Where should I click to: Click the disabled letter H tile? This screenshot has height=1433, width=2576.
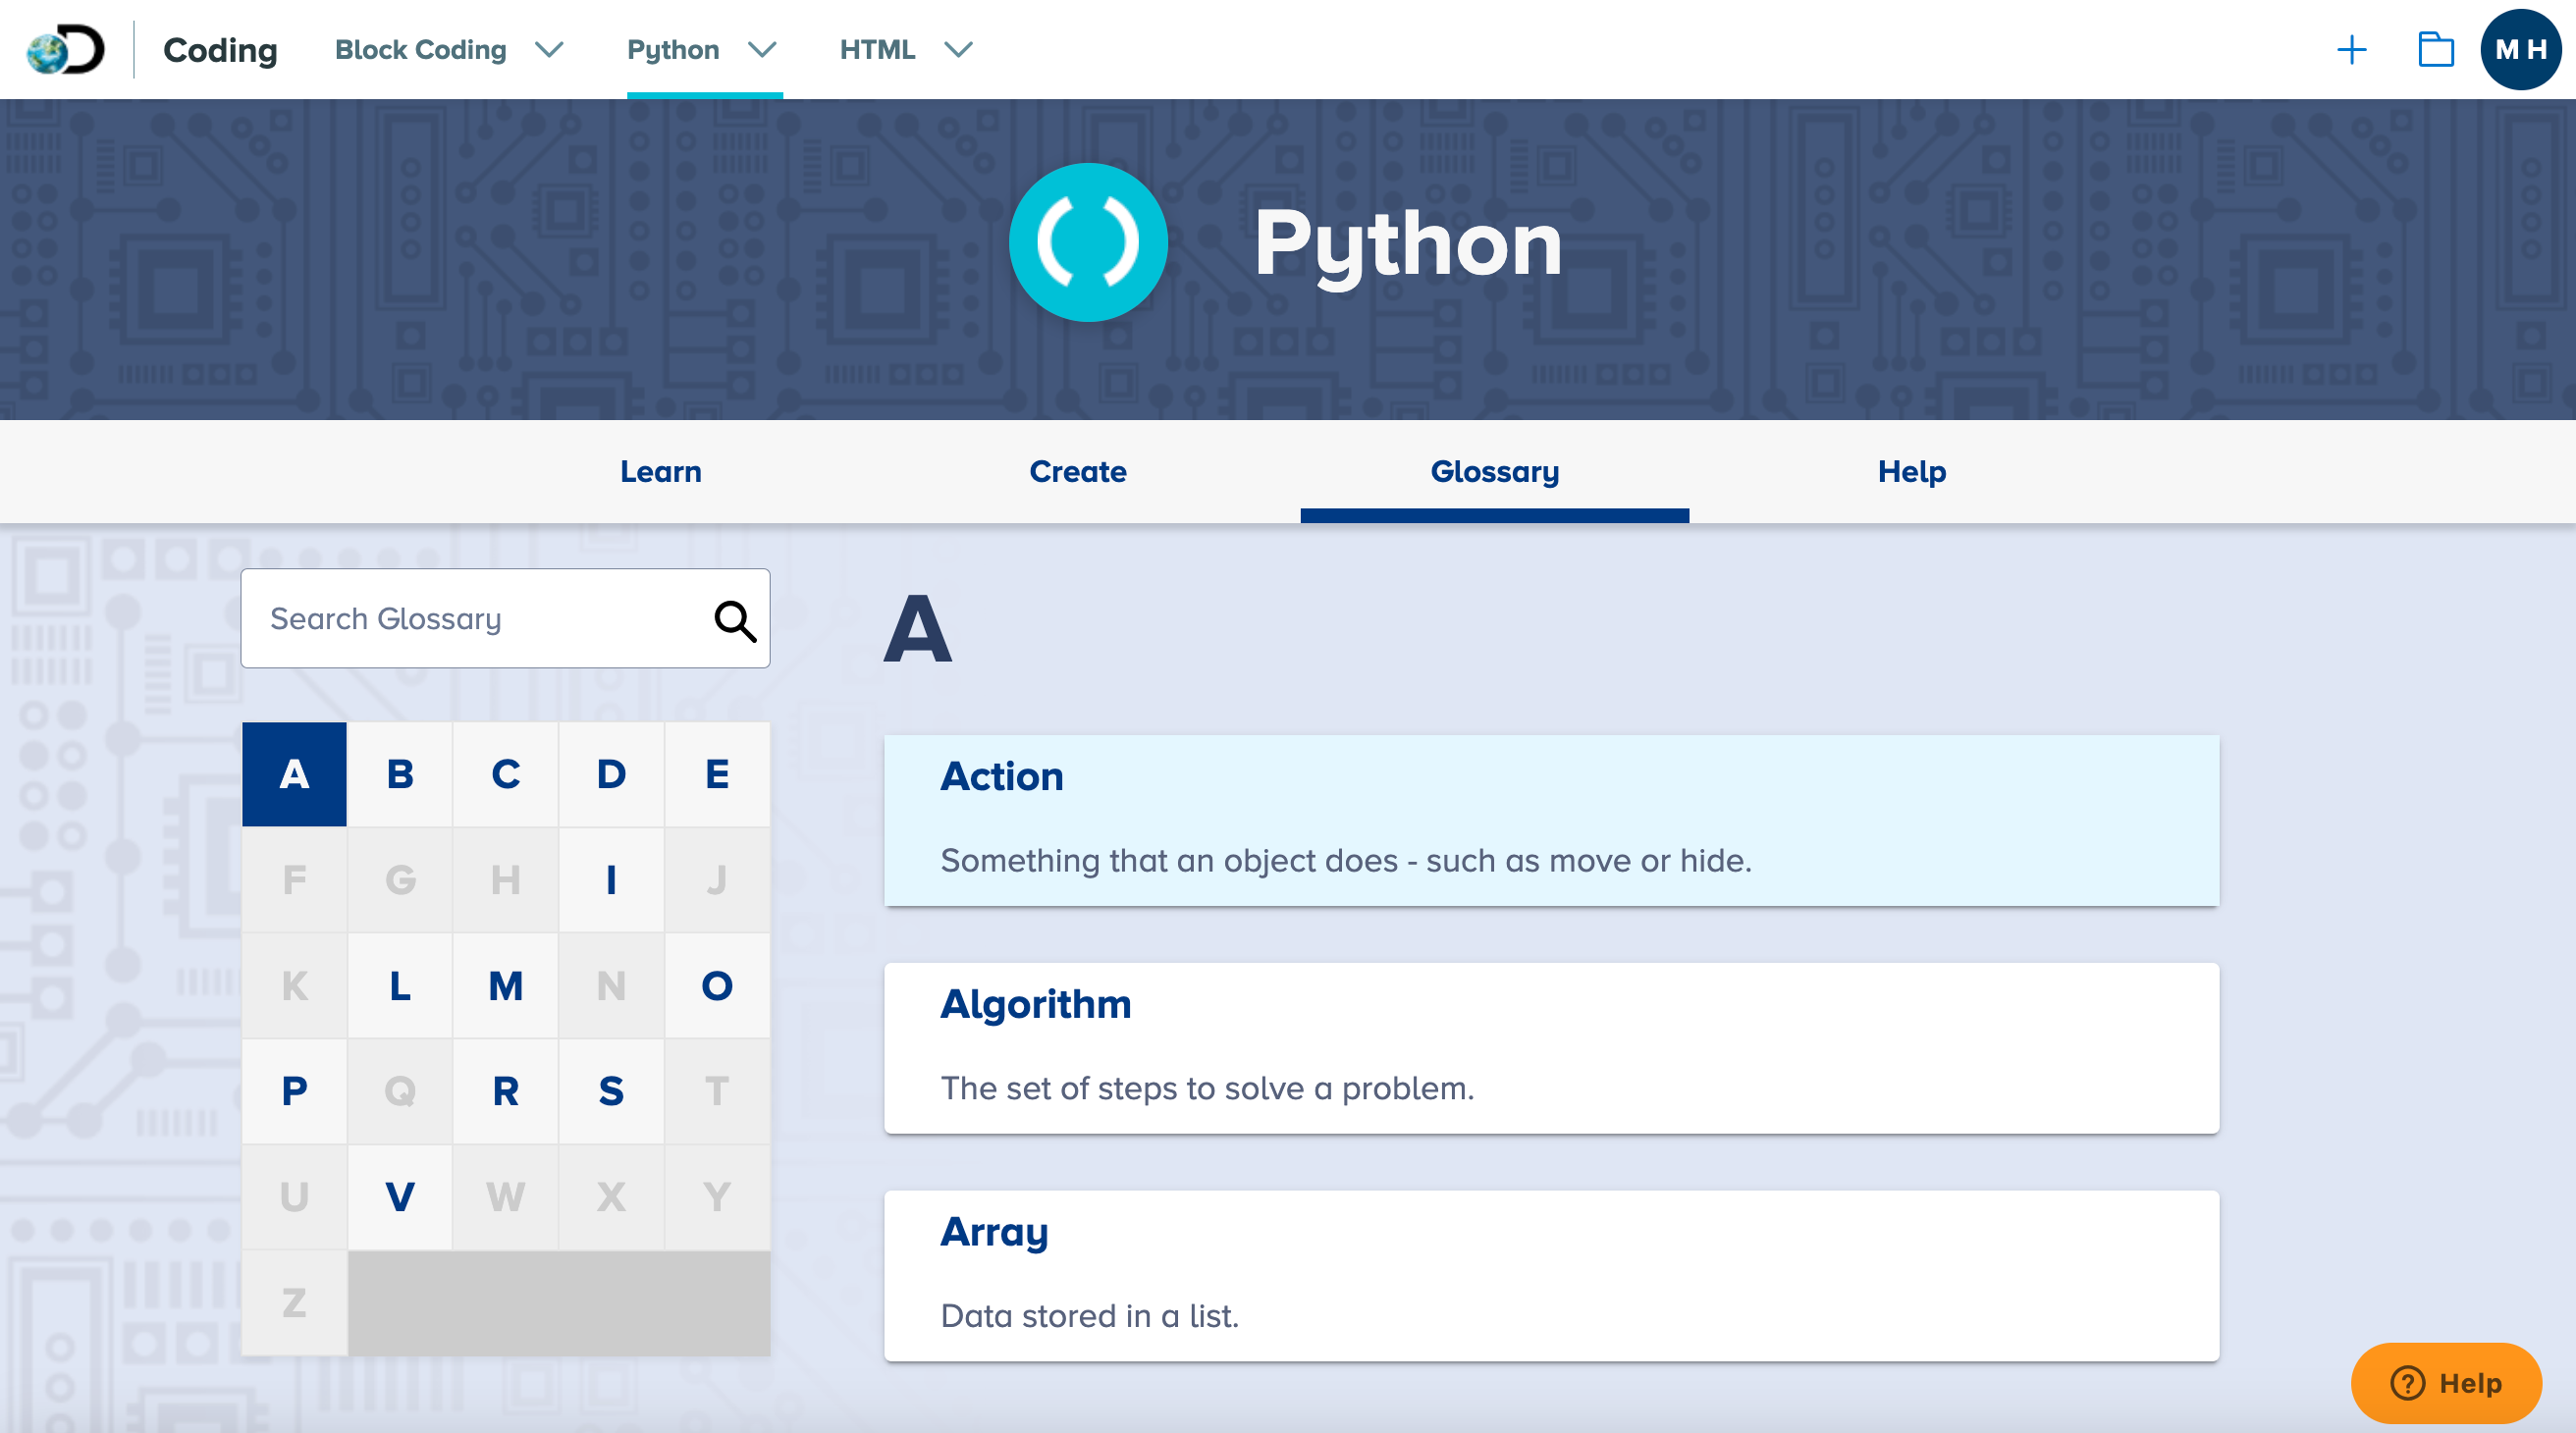[506, 880]
